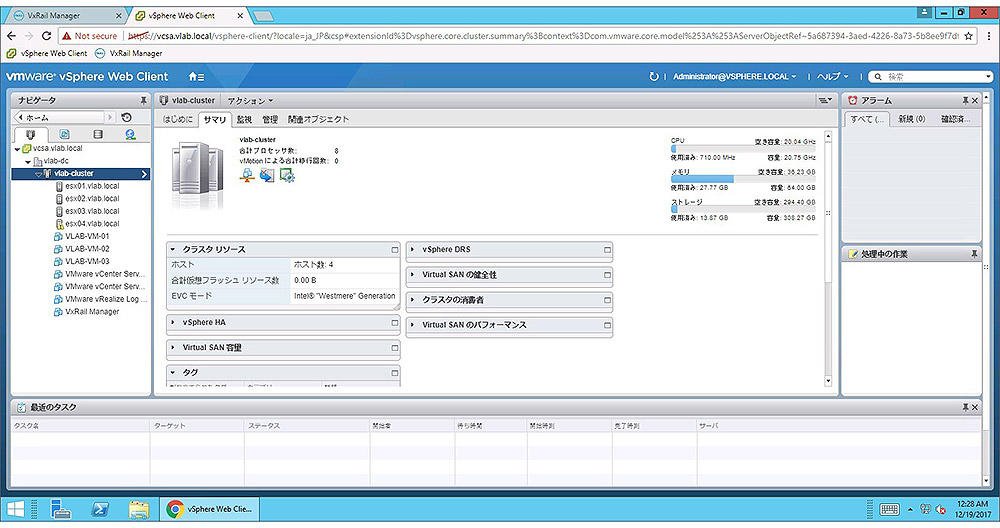Switch to the 管理 tab
1000x528 pixels.
click(270, 119)
